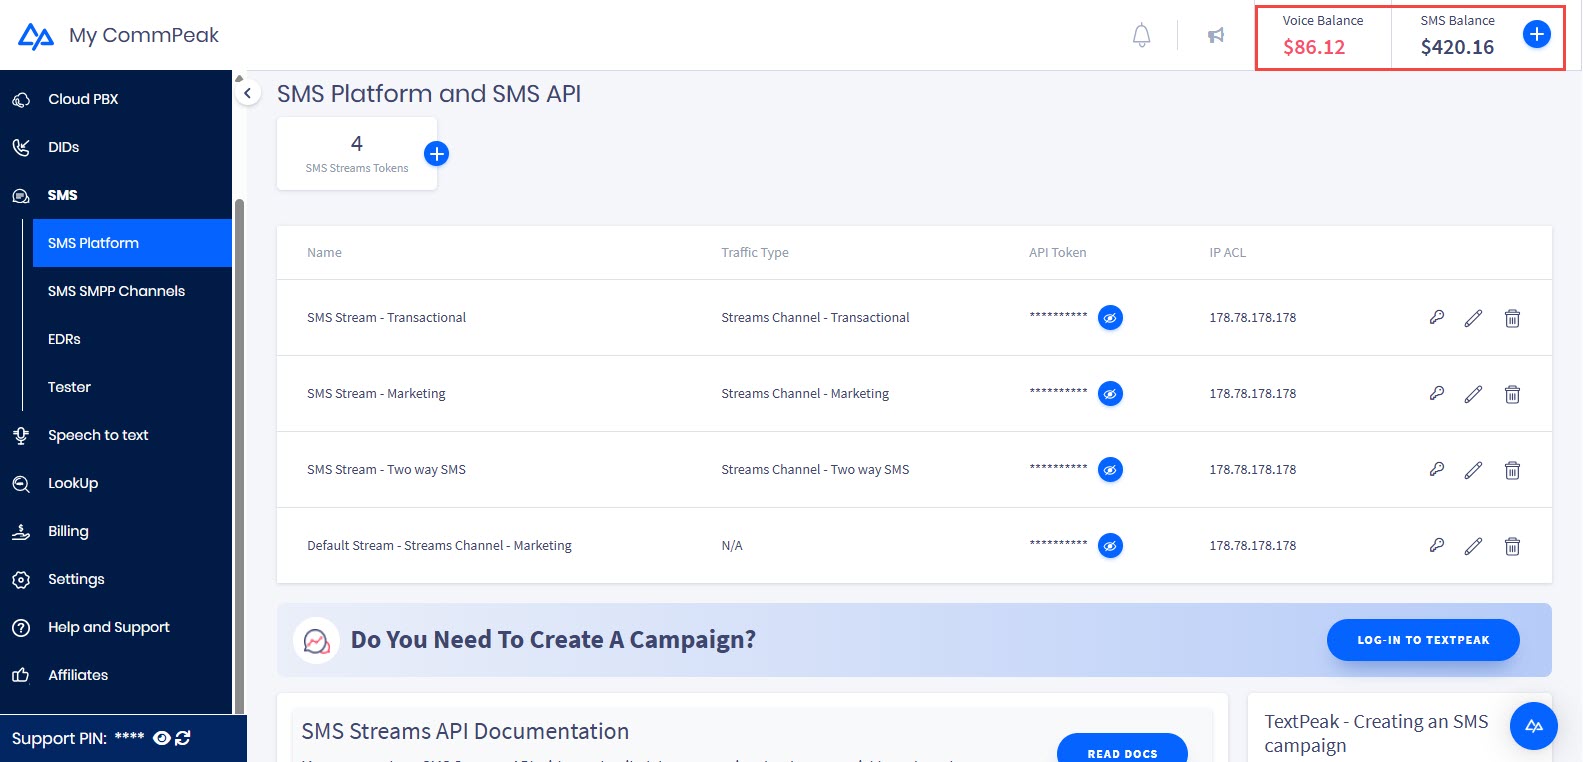Open Settings in the sidebar
1583x762 pixels.
(76, 579)
